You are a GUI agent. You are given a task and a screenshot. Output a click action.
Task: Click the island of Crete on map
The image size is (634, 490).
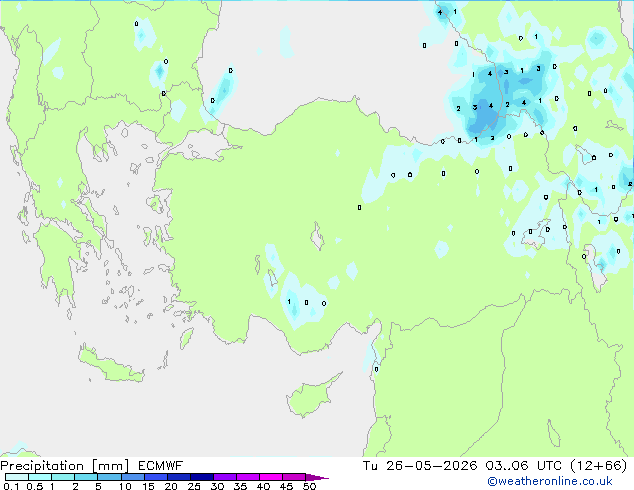click(111, 365)
